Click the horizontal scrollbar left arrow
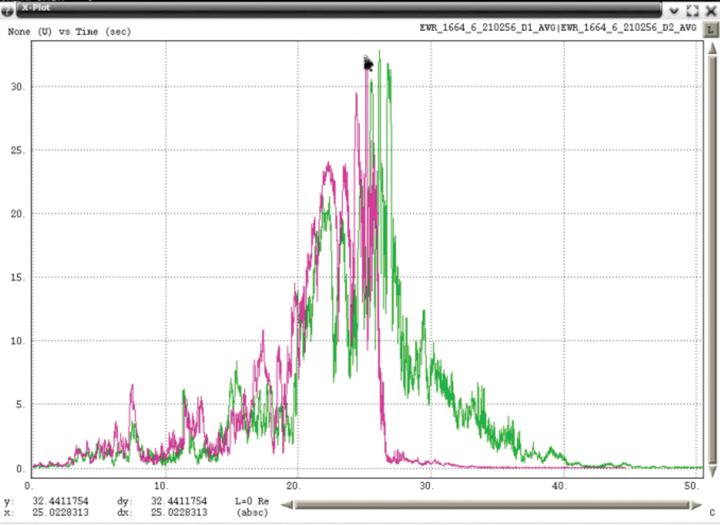This screenshot has width=720, height=525. click(287, 505)
